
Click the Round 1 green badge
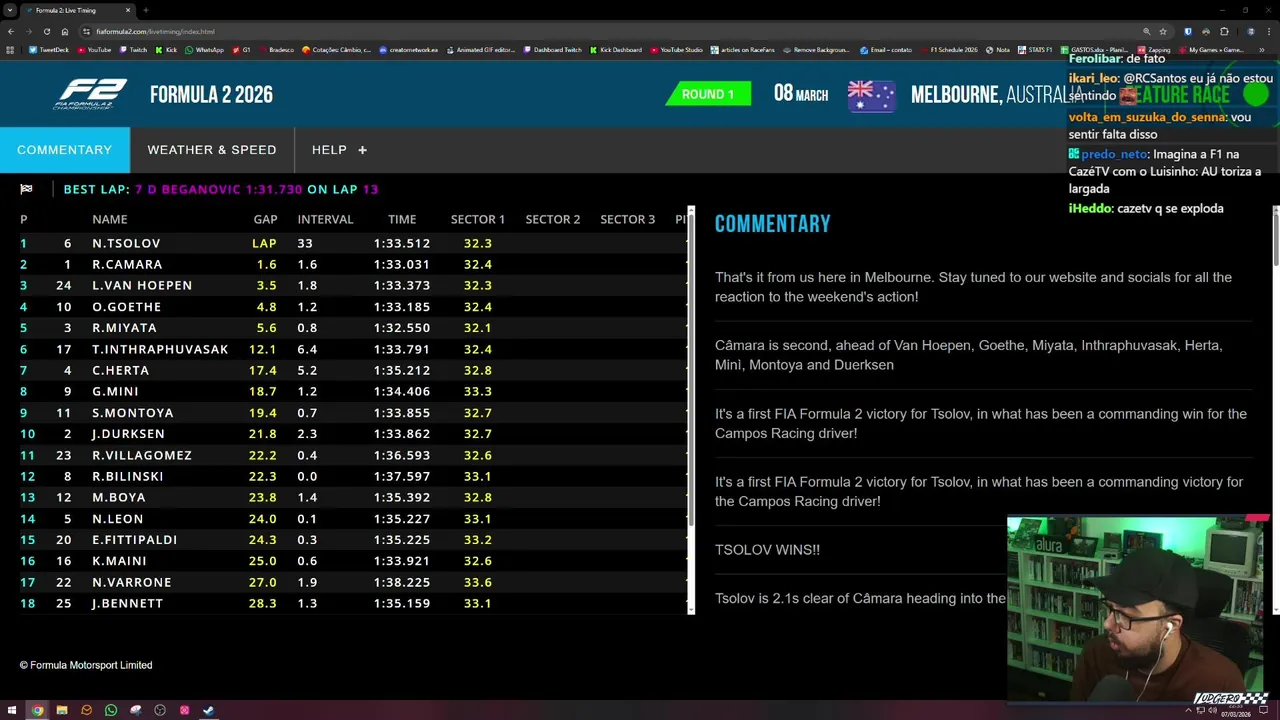click(708, 94)
